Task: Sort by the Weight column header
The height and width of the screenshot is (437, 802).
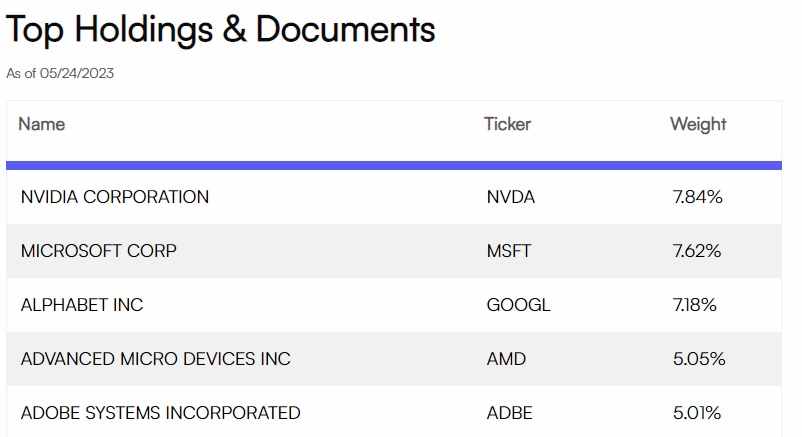Action: click(x=698, y=125)
